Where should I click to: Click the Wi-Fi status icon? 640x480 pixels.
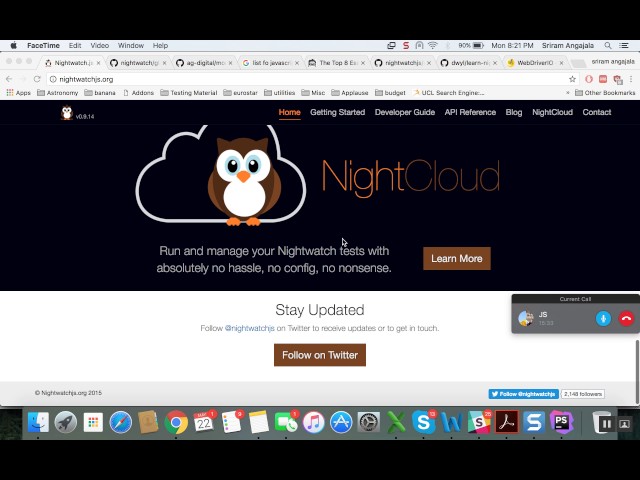click(433, 46)
